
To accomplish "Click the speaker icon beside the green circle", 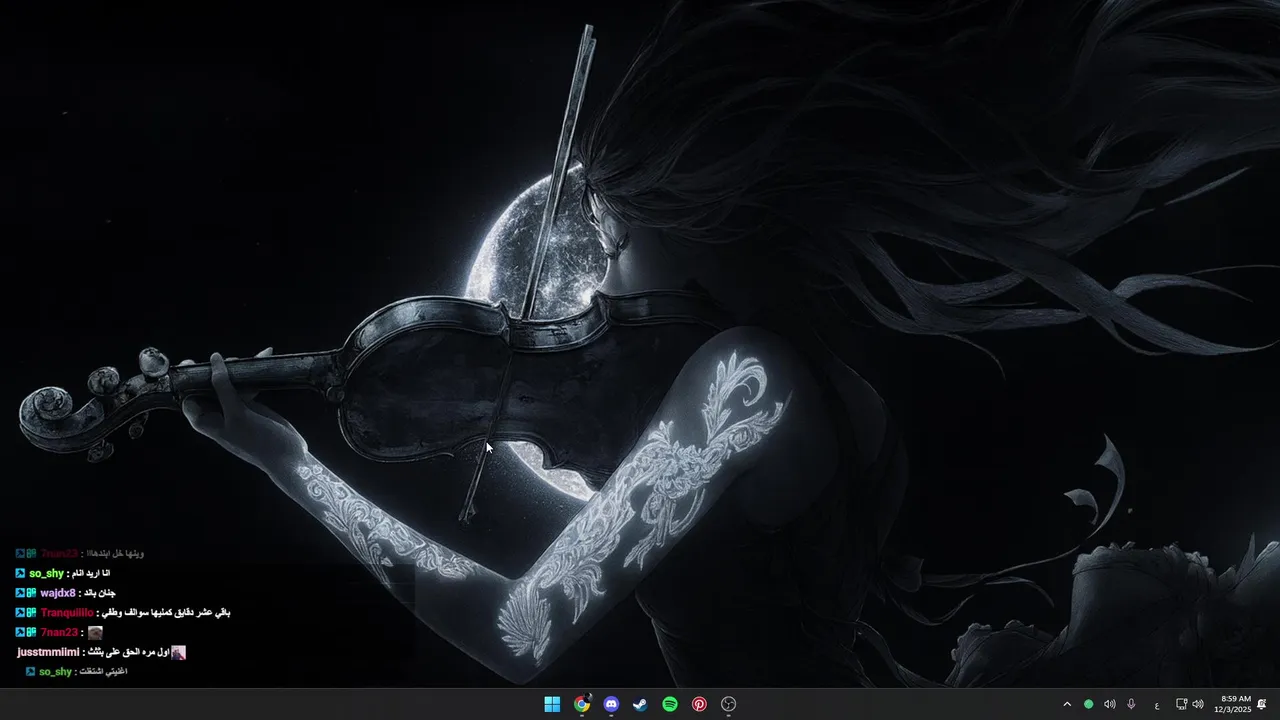I will (x=1109, y=704).
